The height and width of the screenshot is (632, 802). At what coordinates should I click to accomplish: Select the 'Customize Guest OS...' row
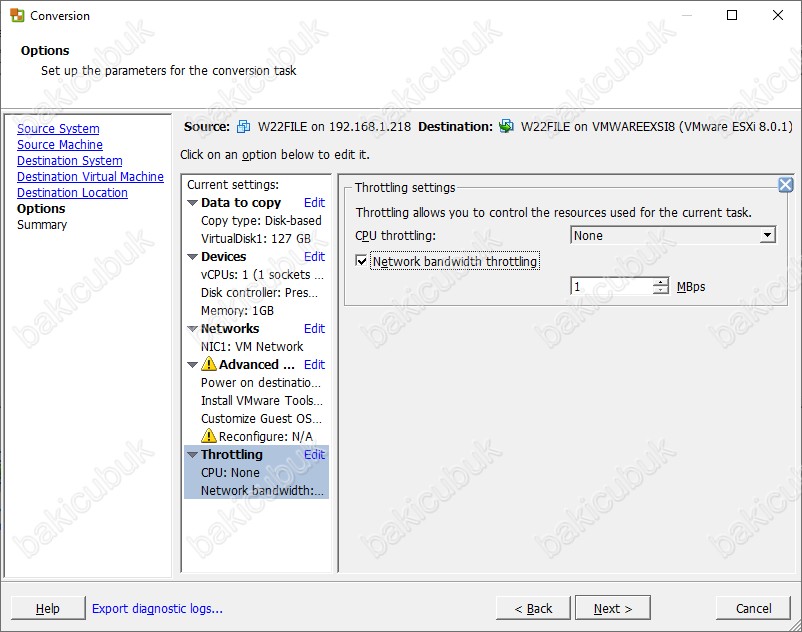pyautogui.click(x=261, y=418)
